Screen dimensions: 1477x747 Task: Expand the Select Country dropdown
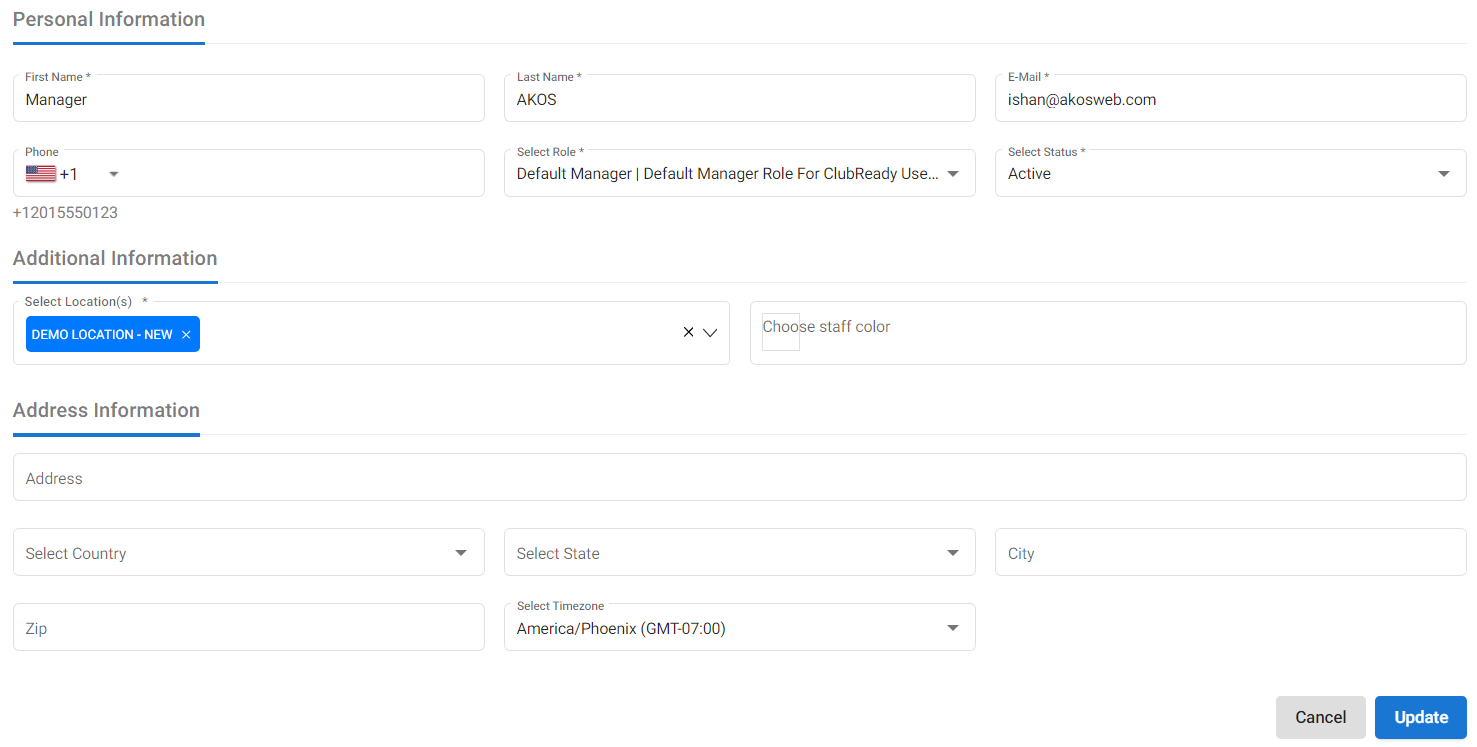[x=248, y=553]
